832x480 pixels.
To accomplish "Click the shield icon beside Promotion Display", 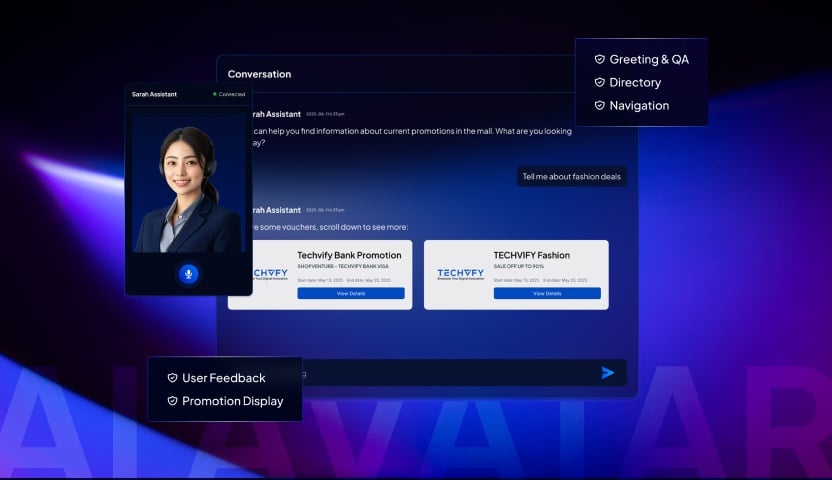I will pos(172,401).
